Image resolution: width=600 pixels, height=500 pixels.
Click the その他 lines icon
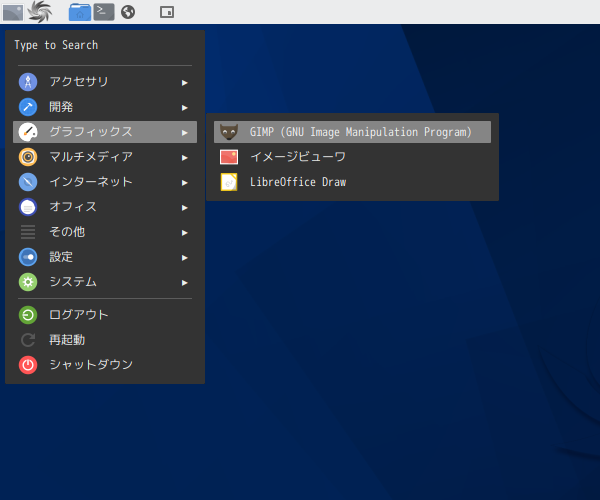(28, 232)
